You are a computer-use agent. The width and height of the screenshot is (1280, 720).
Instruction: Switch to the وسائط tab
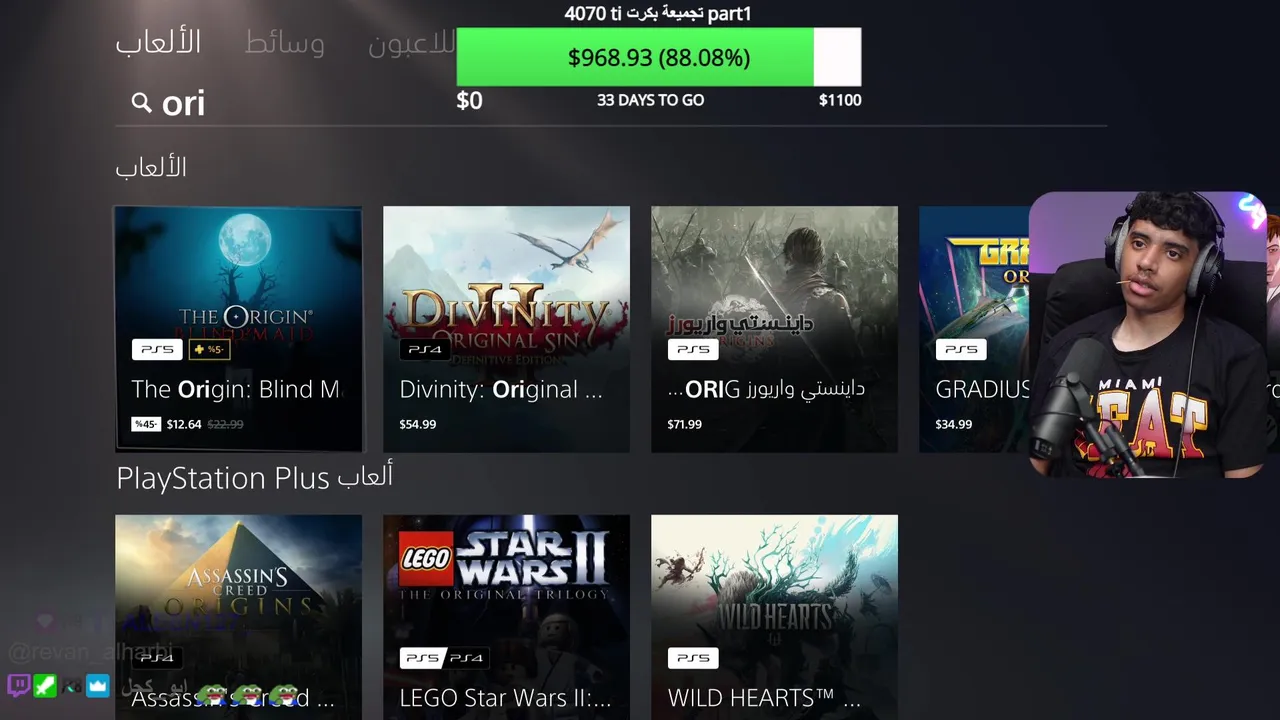tap(285, 43)
